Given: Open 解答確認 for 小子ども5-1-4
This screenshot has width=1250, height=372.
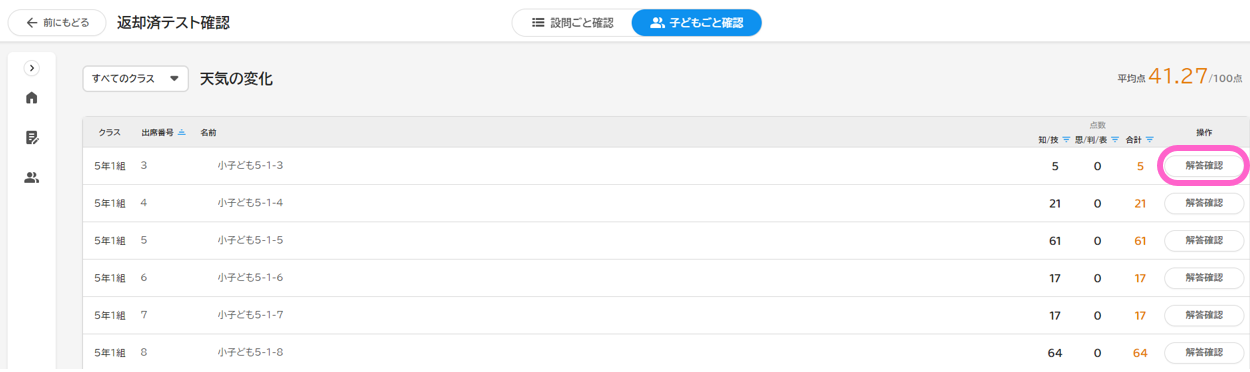Looking at the screenshot, I should tap(1204, 203).
